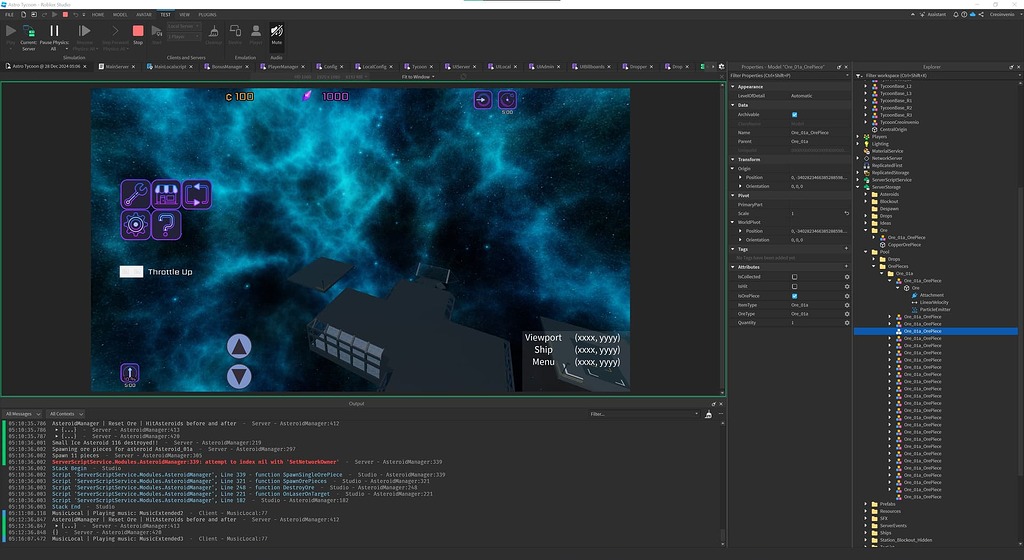Collapse the Attributes section in Properties
1024x560 pixels.
[x=733, y=268]
